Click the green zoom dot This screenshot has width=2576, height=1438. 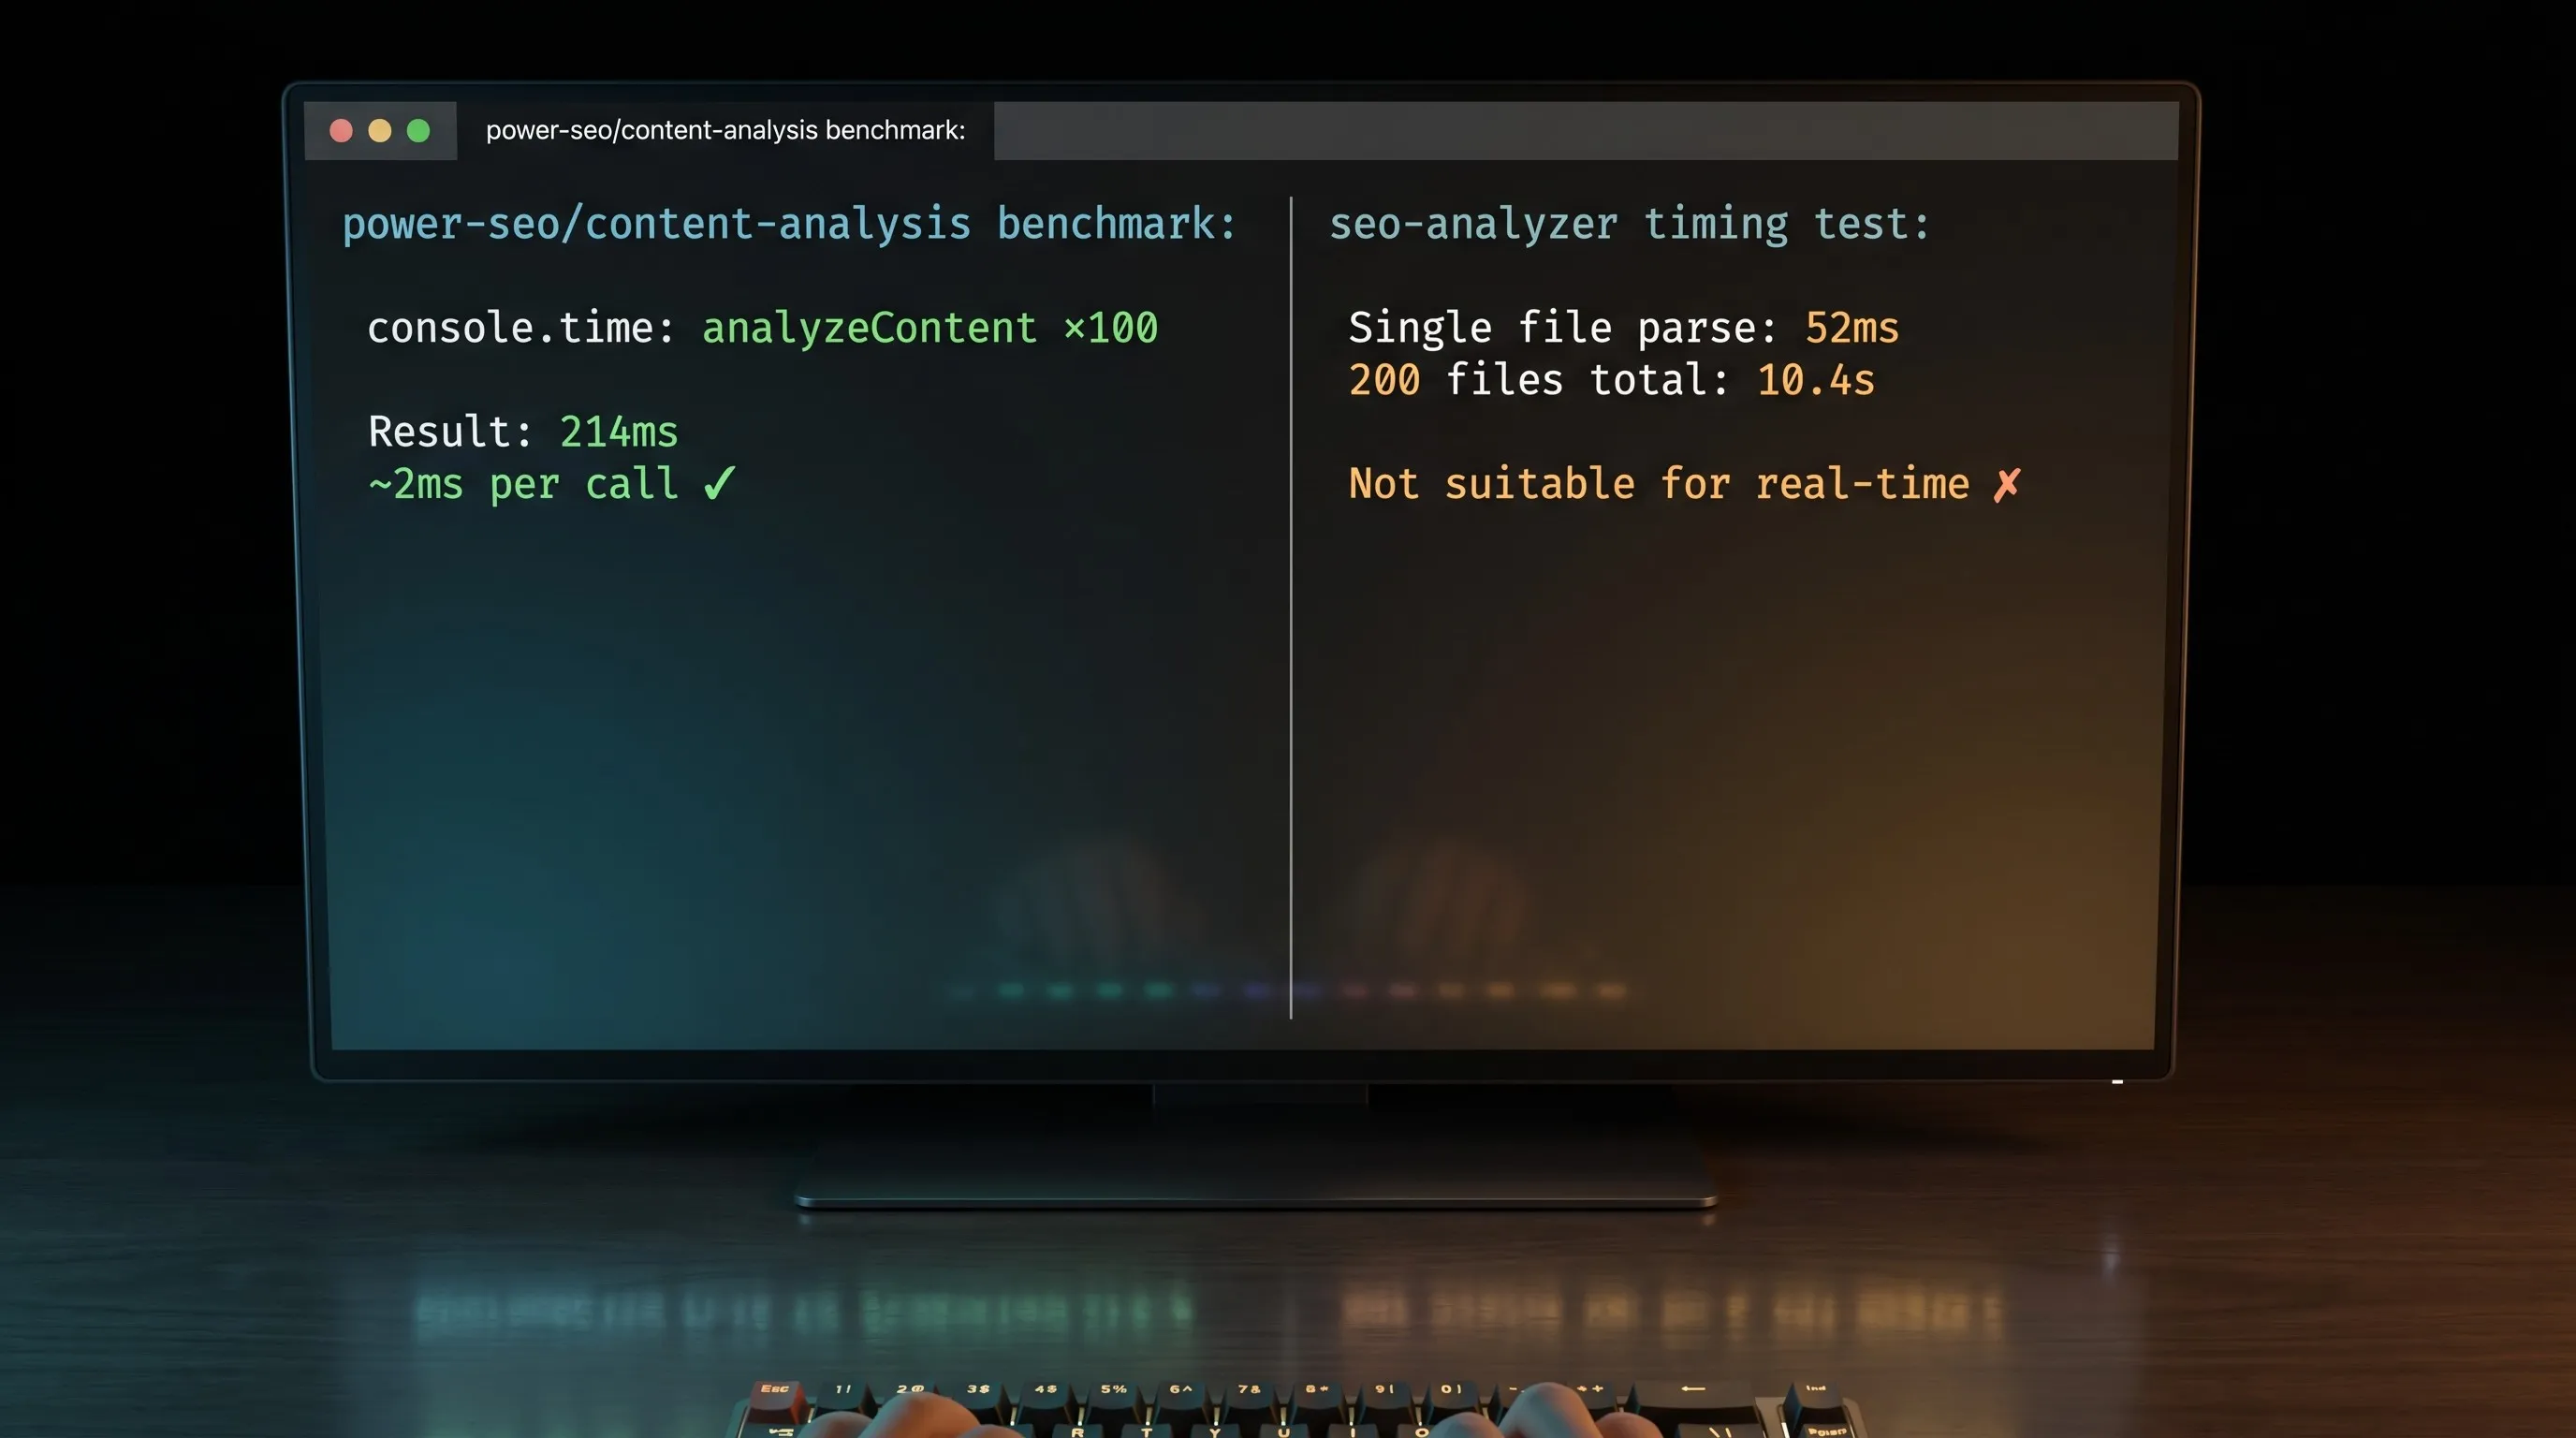419,130
